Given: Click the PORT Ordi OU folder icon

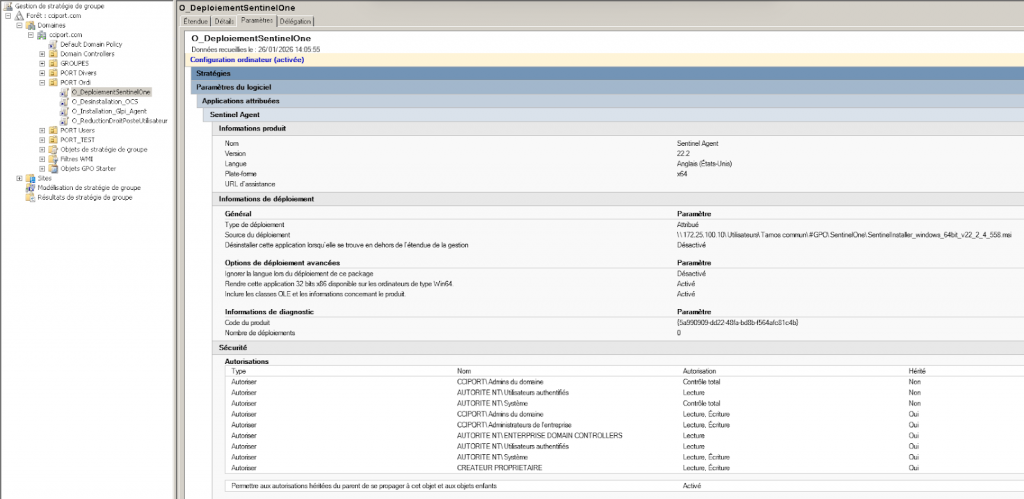Looking at the screenshot, I should click(53, 83).
